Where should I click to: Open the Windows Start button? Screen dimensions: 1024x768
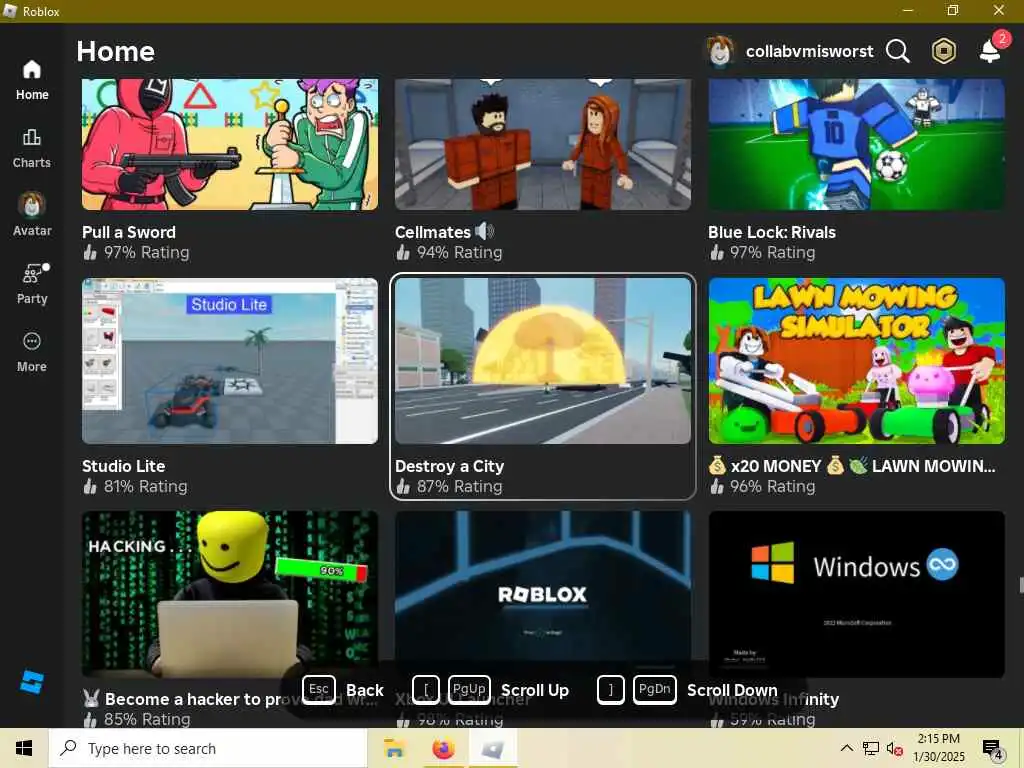[x=24, y=748]
